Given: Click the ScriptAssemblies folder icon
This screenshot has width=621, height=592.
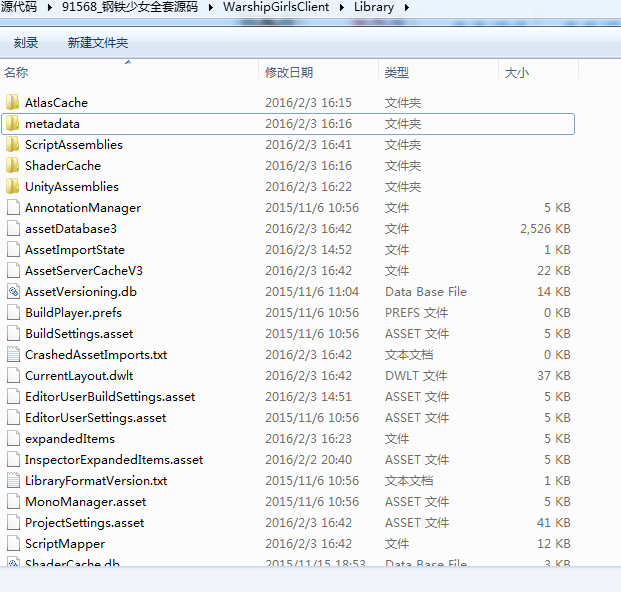Looking at the screenshot, I should [x=13, y=145].
